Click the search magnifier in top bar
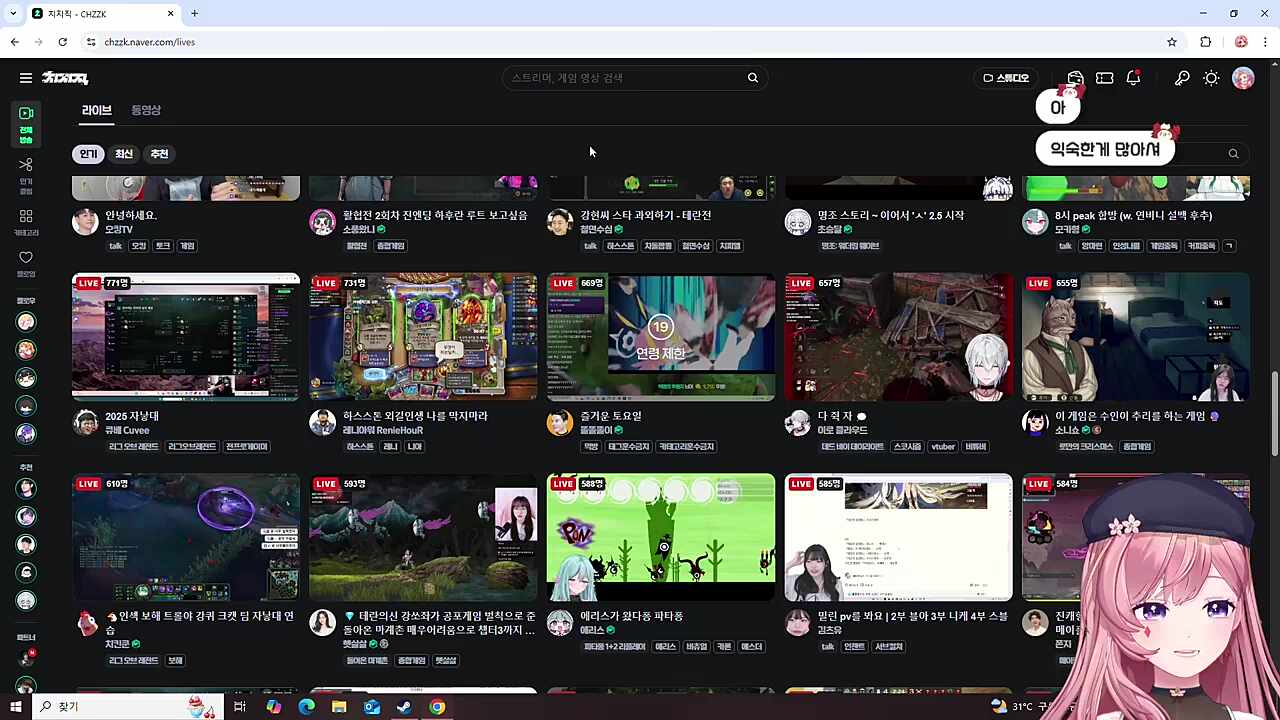This screenshot has height=720, width=1280. tap(753, 78)
